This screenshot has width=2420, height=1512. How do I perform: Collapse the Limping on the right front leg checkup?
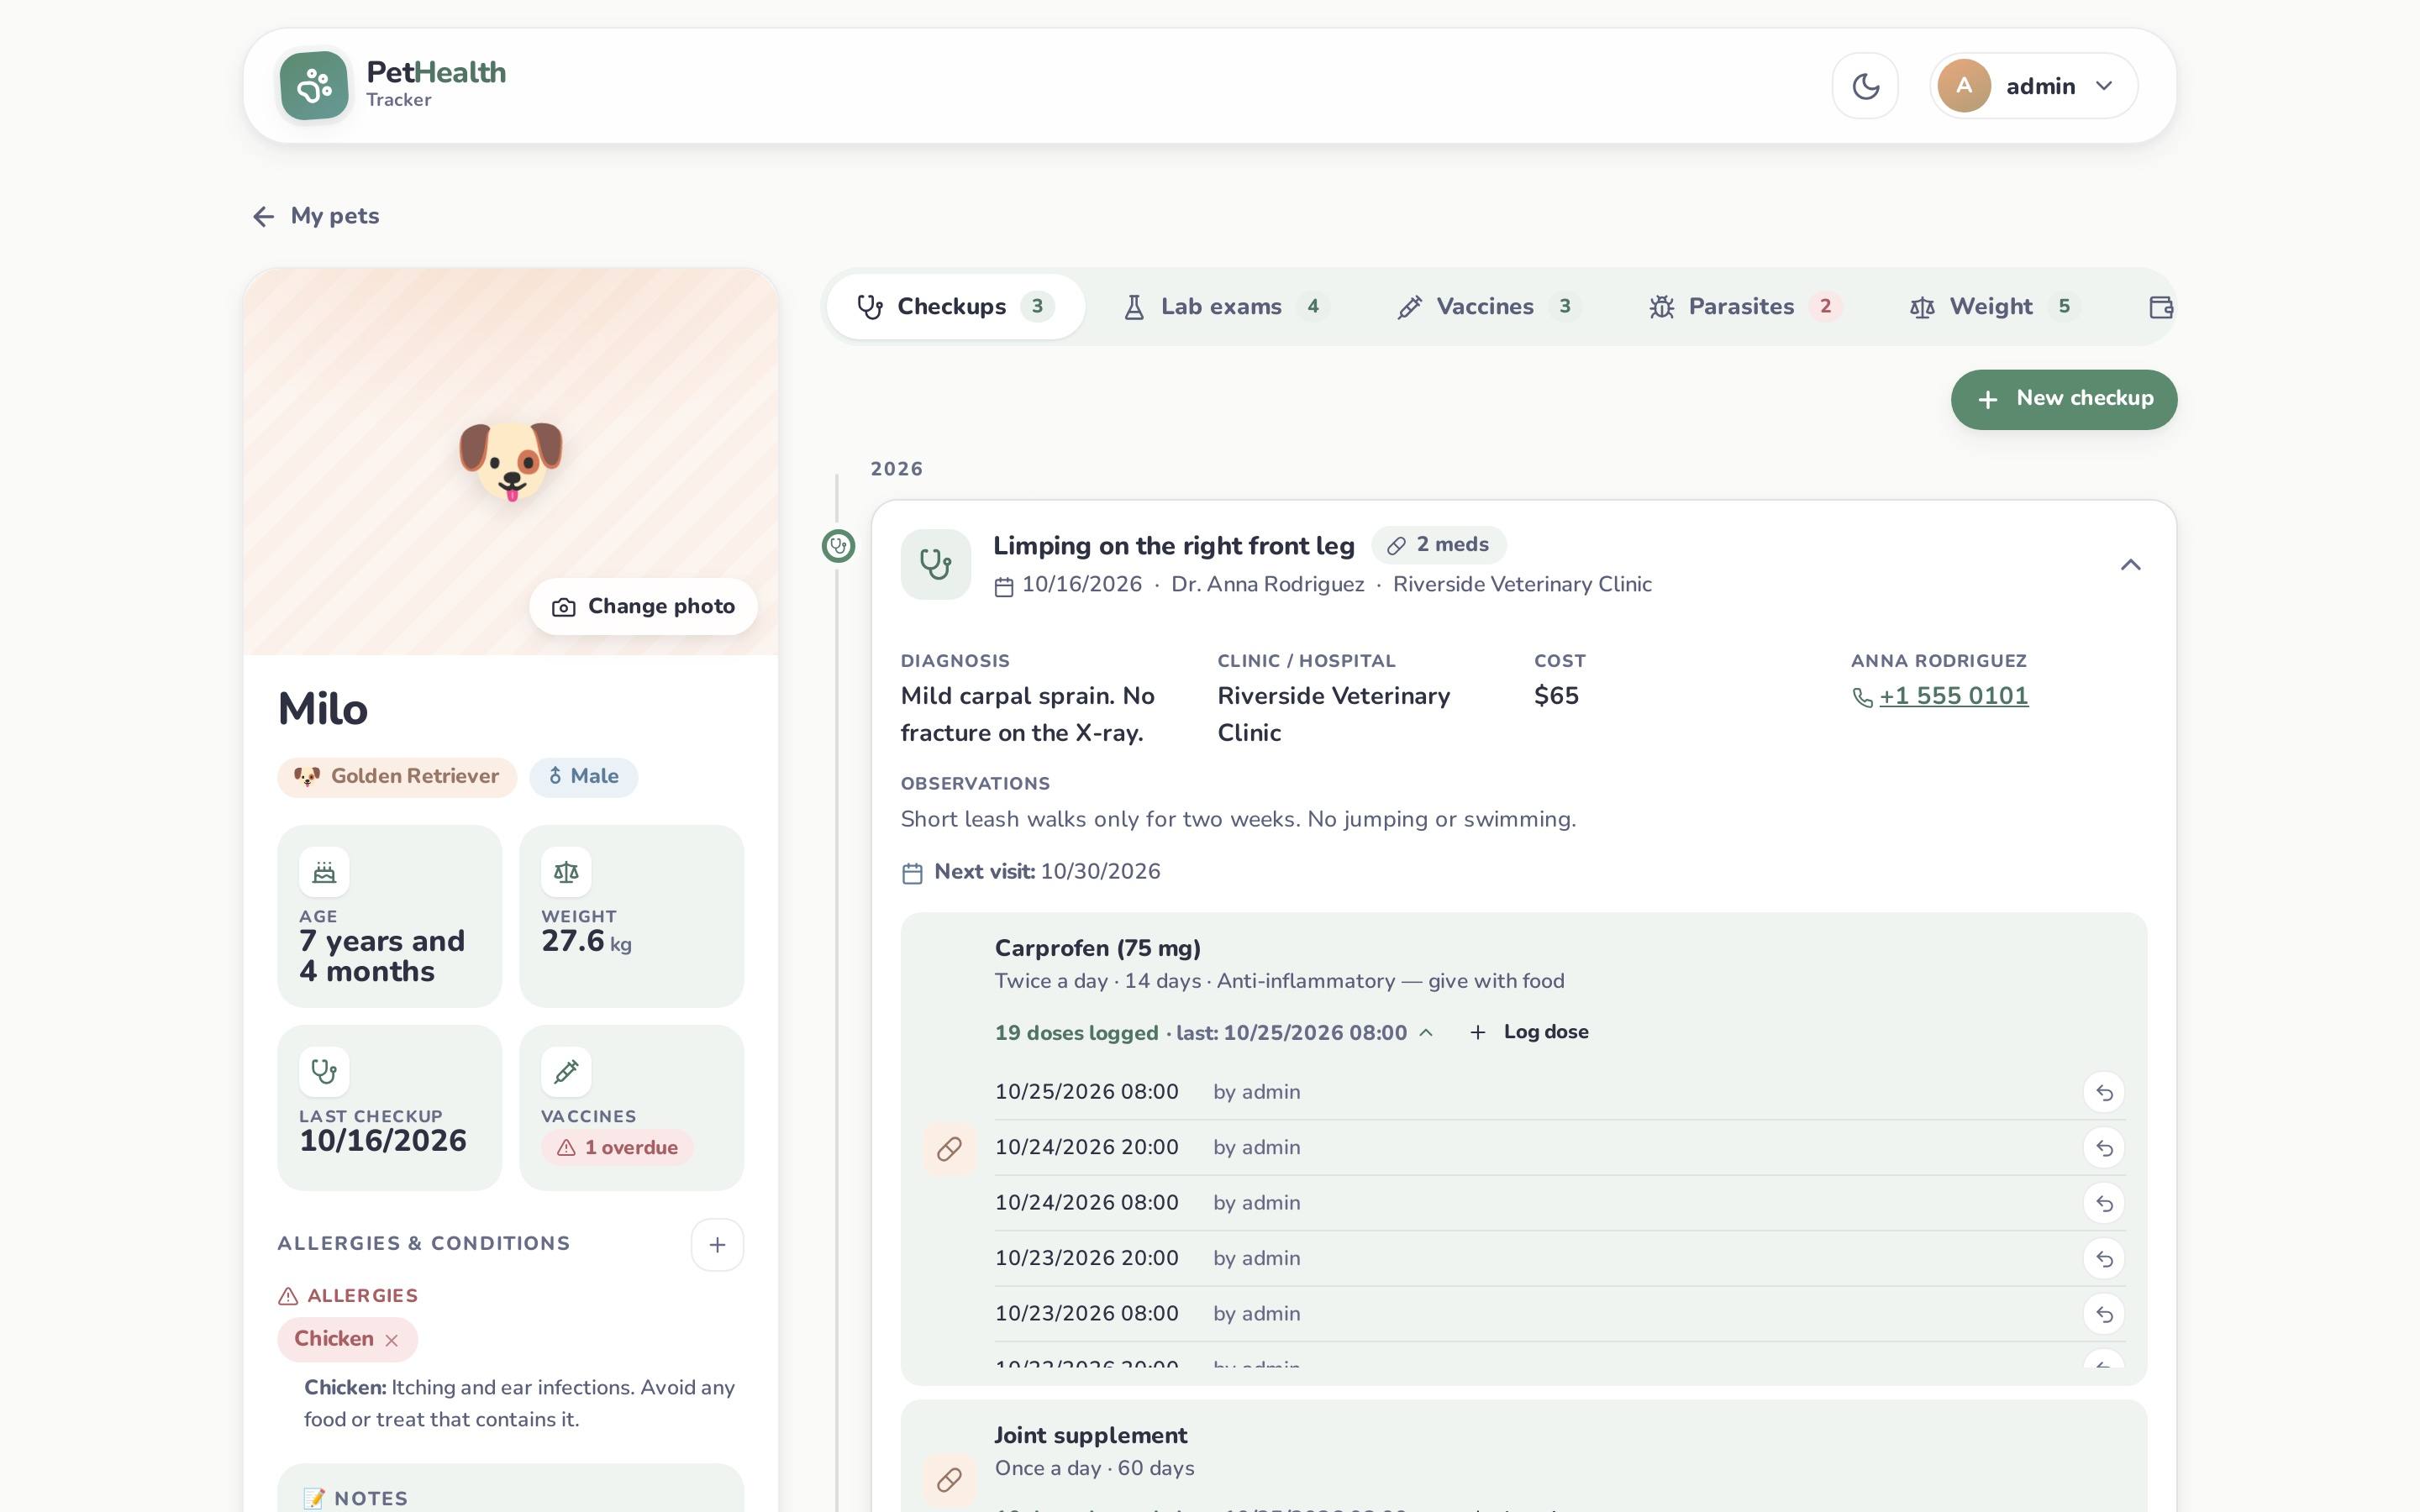pyautogui.click(x=2130, y=565)
